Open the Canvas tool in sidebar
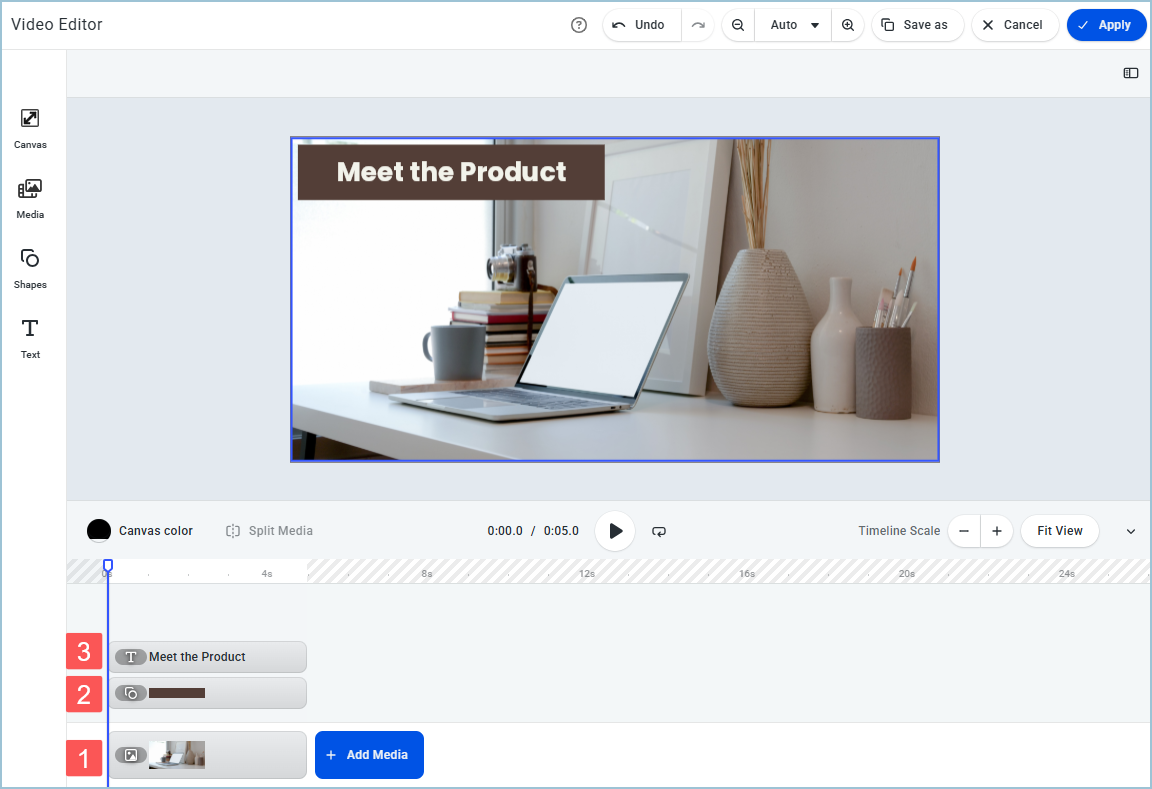The width and height of the screenshot is (1152, 789). coord(30,128)
